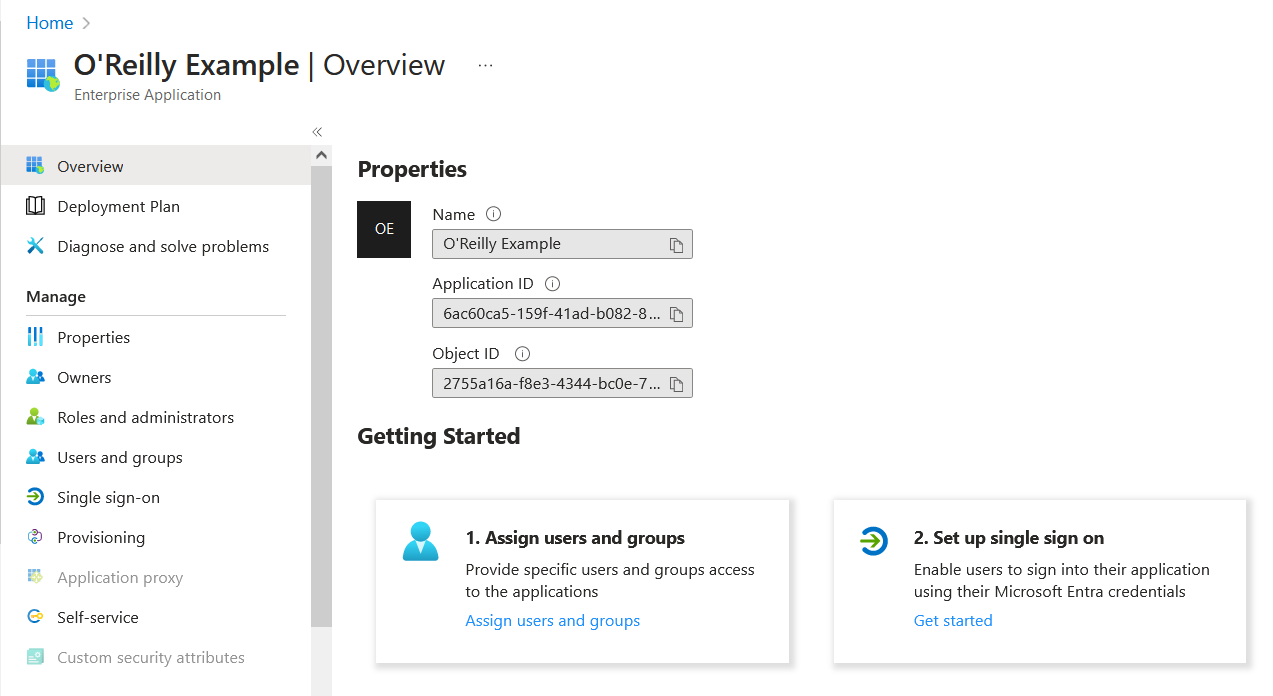Click the Object ID text field
The image size is (1273, 696).
pyautogui.click(x=562, y=383)
